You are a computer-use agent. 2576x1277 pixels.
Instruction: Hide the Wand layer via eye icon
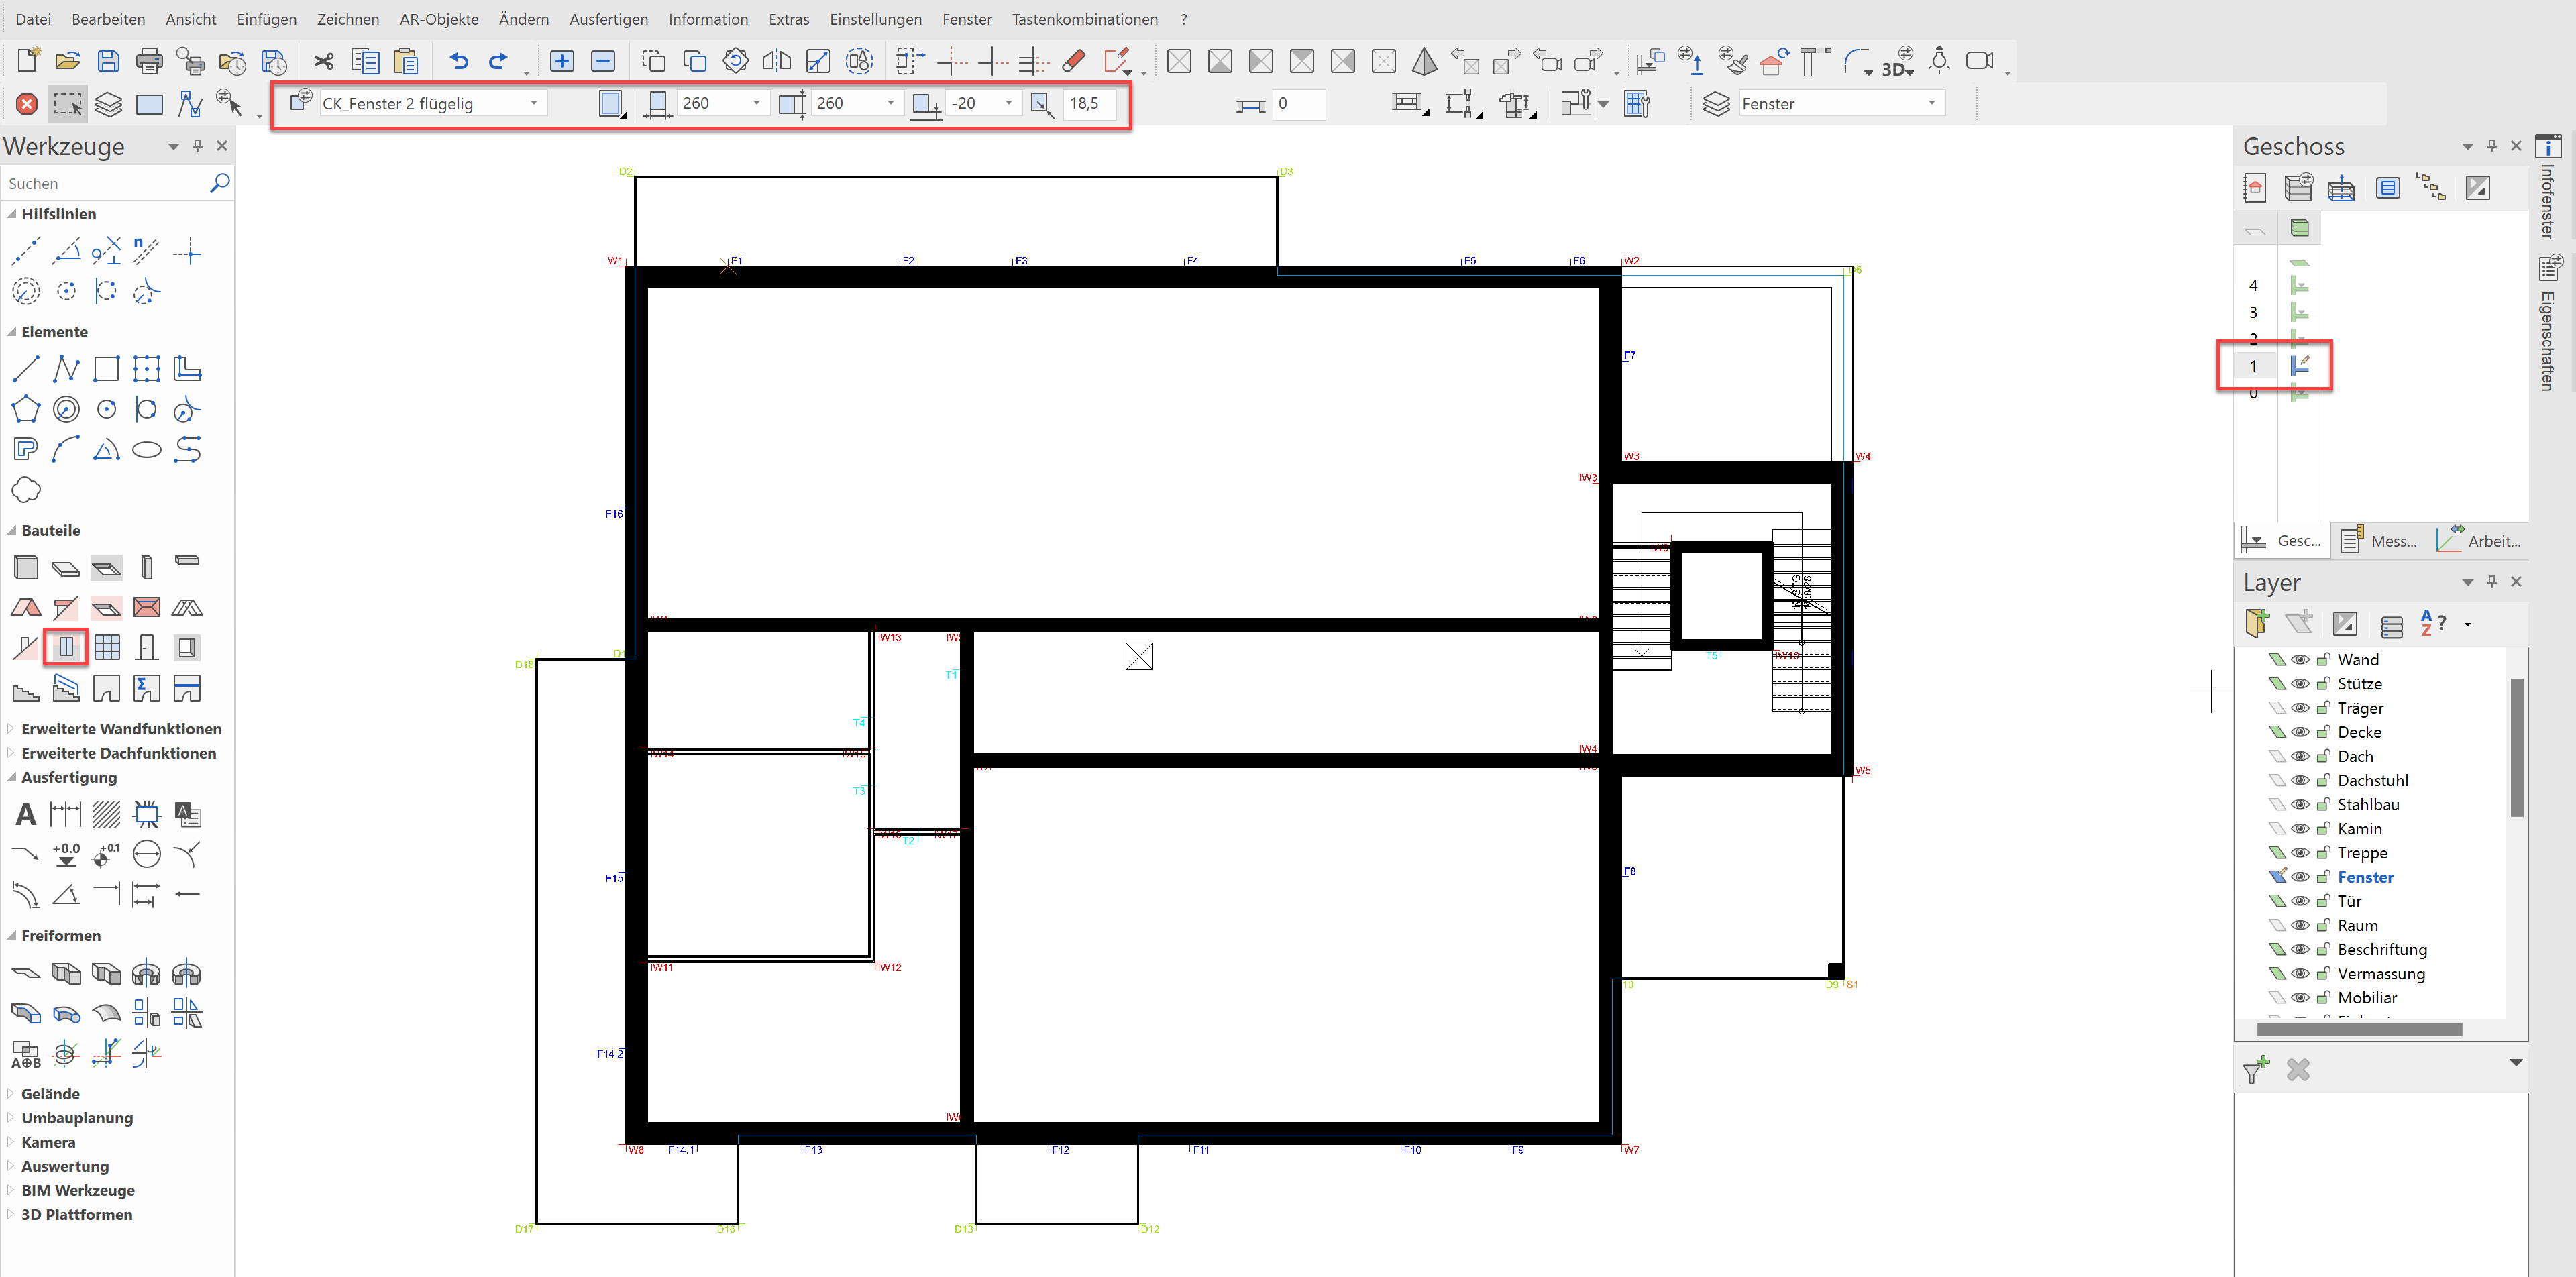coord(2300,660)
